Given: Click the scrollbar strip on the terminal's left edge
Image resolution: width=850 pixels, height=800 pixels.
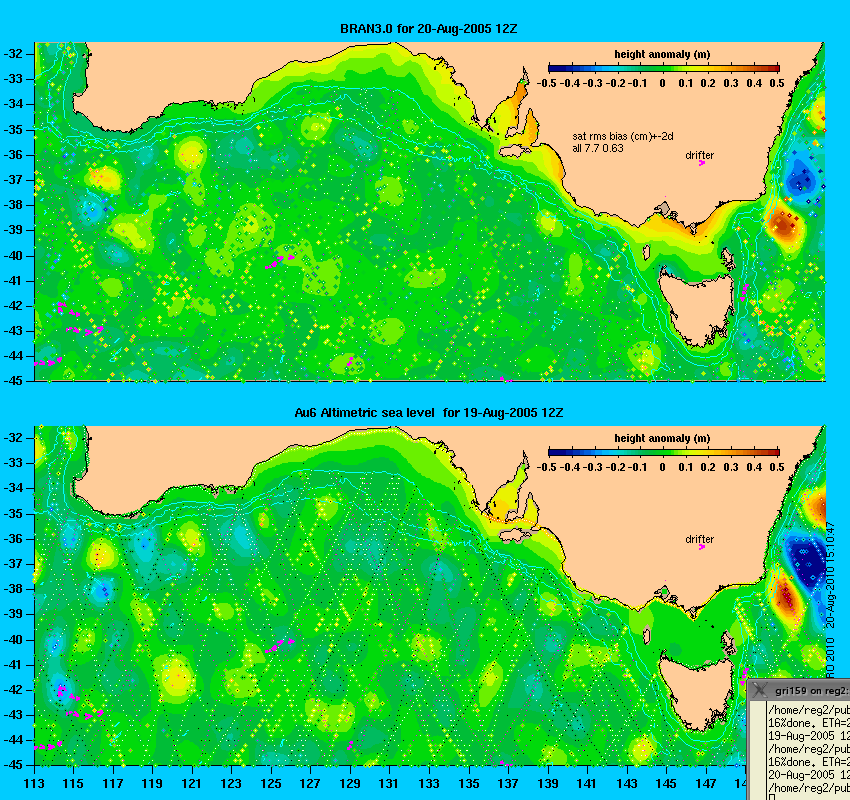Looking at the screenshot, I should click(x=757, y=750).
